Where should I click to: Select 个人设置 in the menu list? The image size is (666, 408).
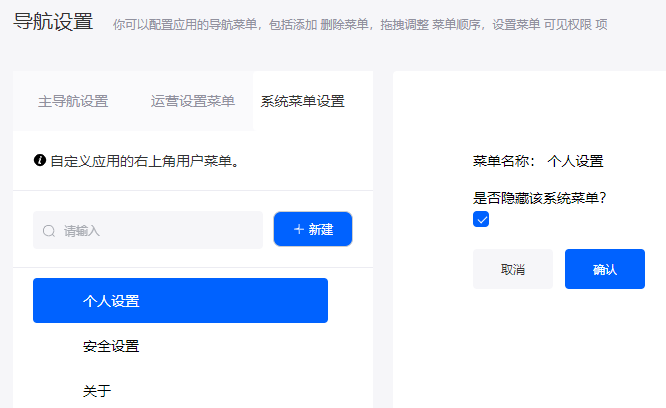[x=181, y=301]
